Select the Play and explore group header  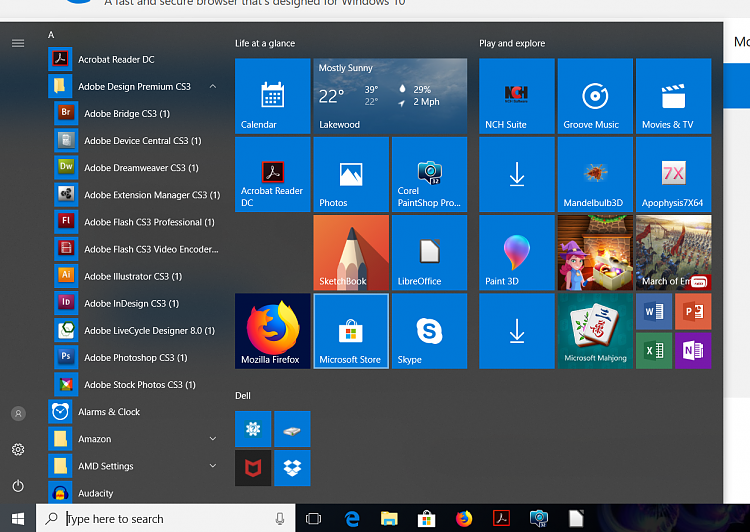[512, 44]
